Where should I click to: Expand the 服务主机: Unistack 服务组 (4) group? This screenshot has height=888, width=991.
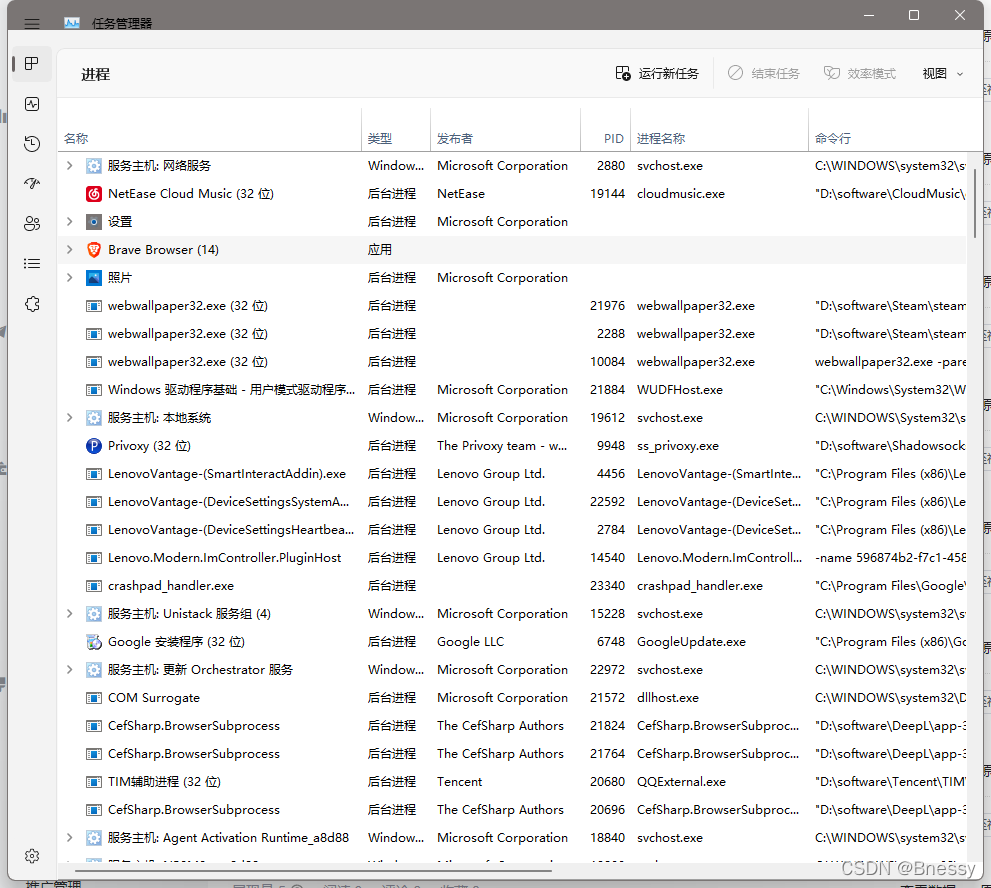tap(70, 614)
